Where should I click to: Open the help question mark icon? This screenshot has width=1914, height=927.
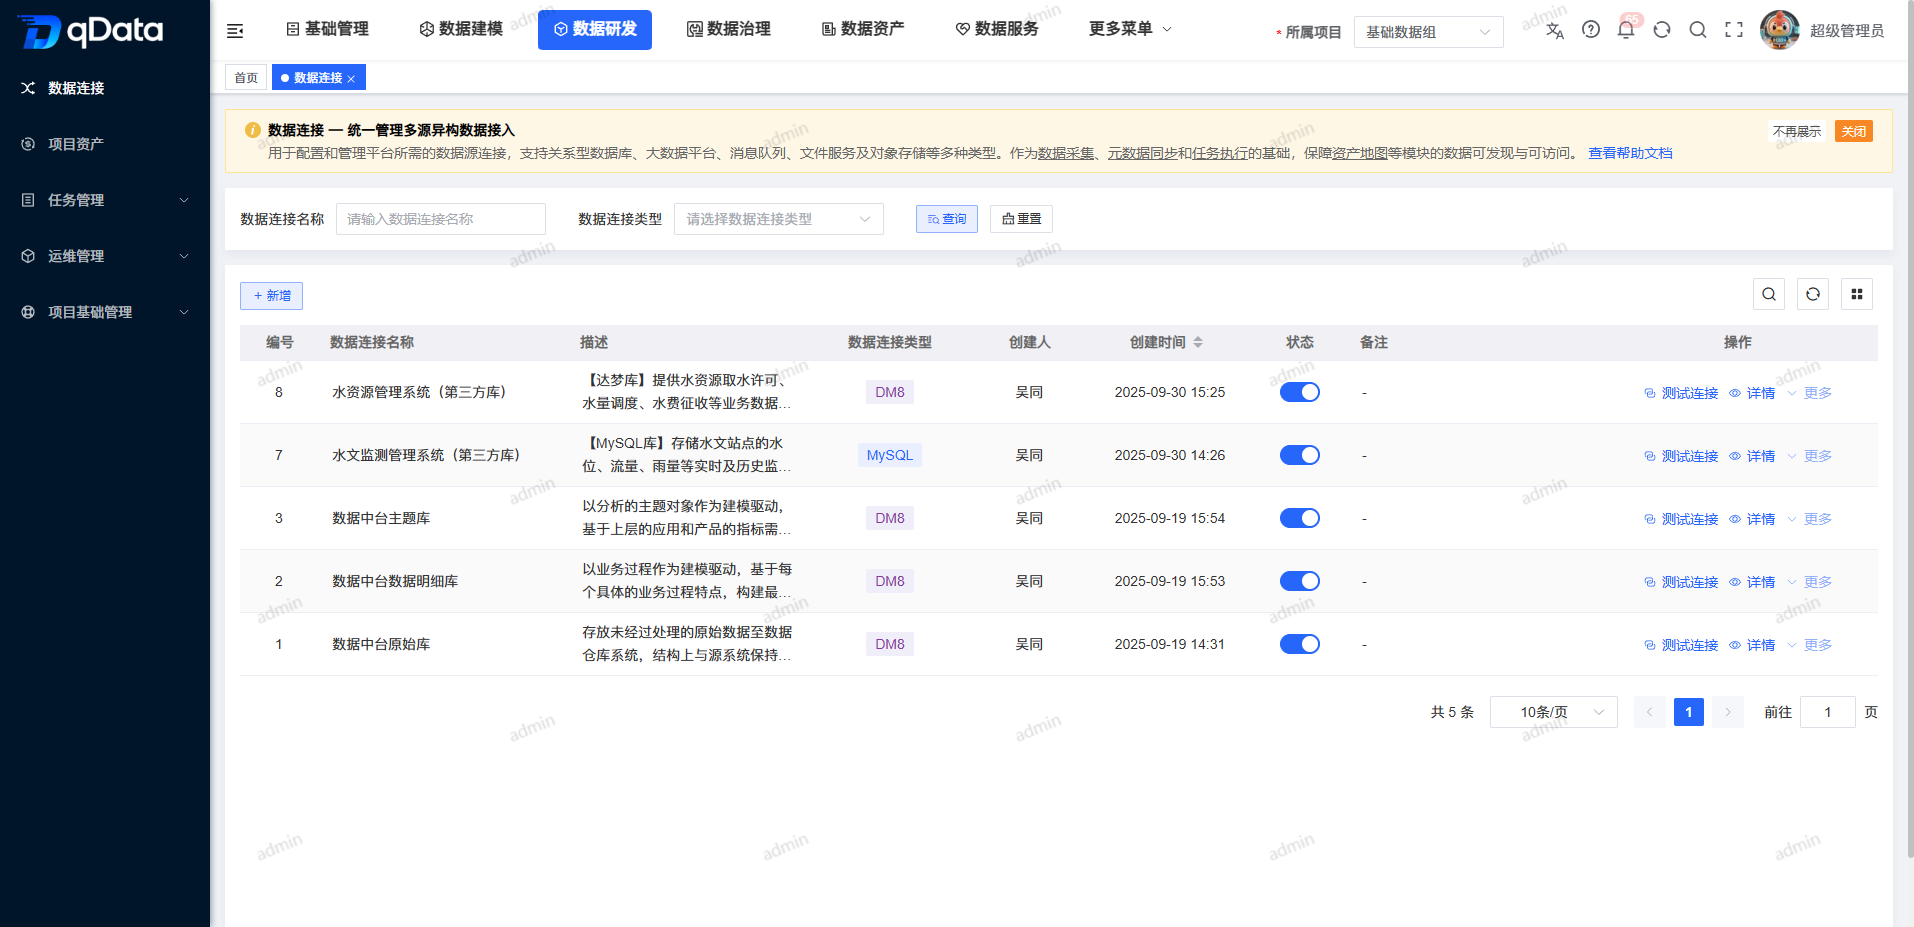pos(1590,30)
